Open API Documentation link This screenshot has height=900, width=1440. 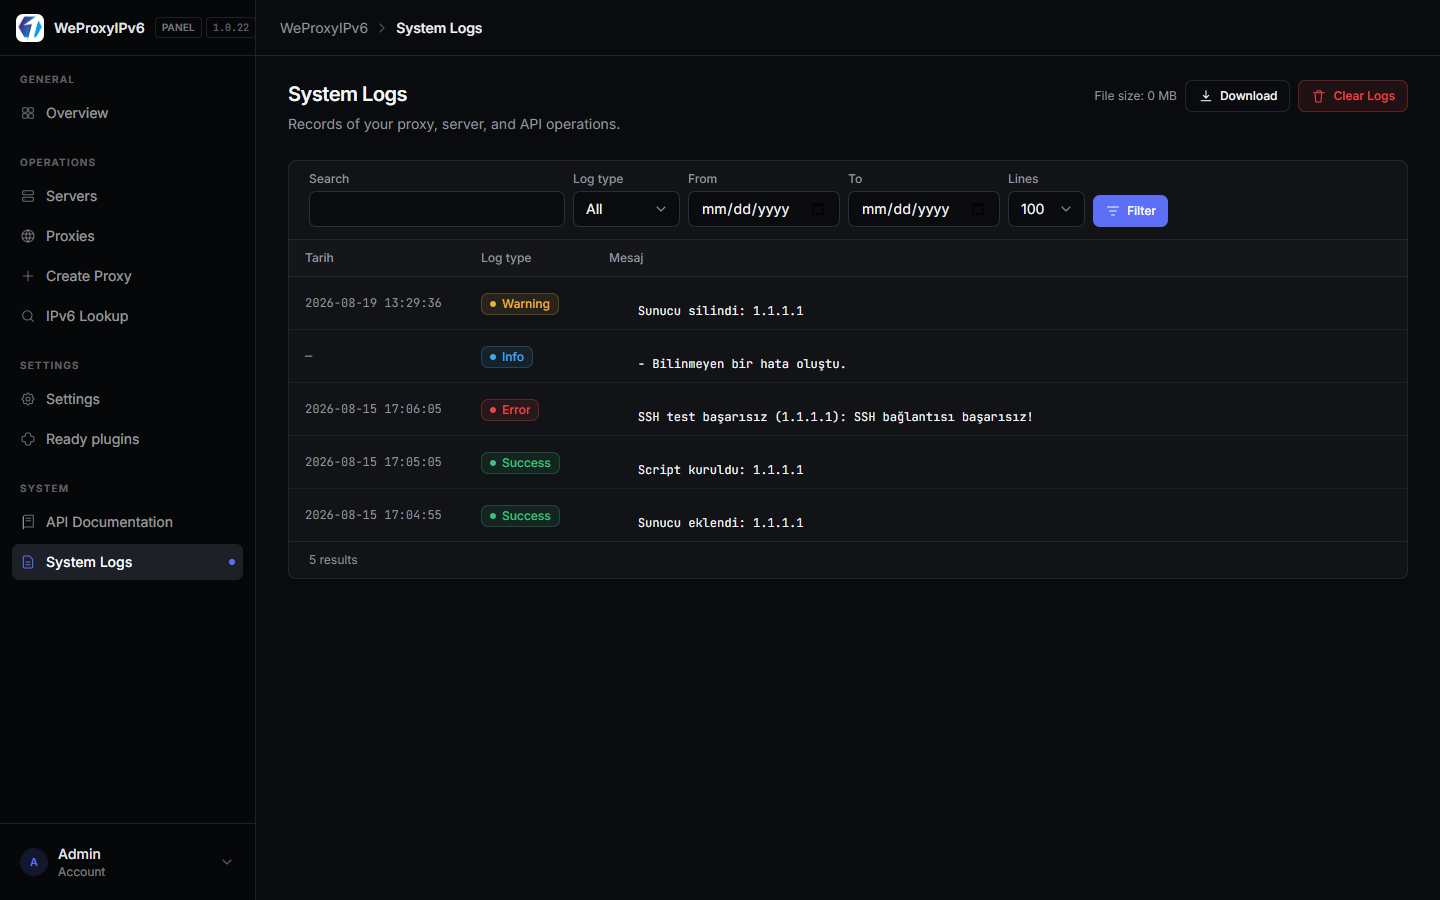127,522
